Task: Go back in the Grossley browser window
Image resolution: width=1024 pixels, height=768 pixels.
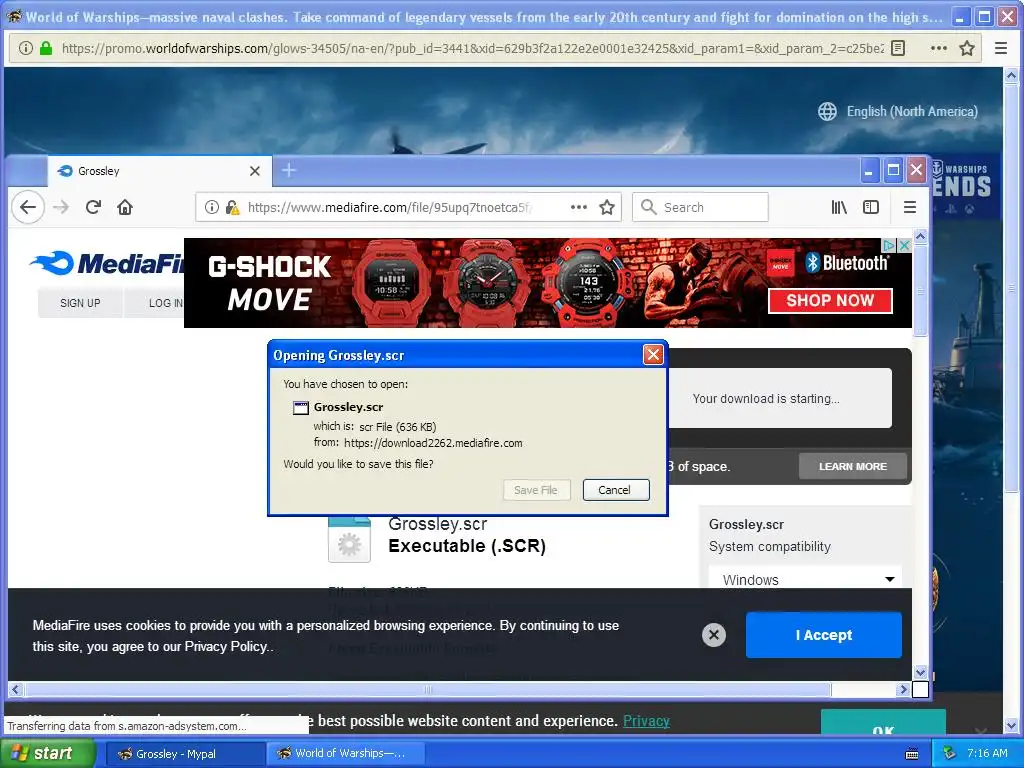Action: tap(28, 208)
